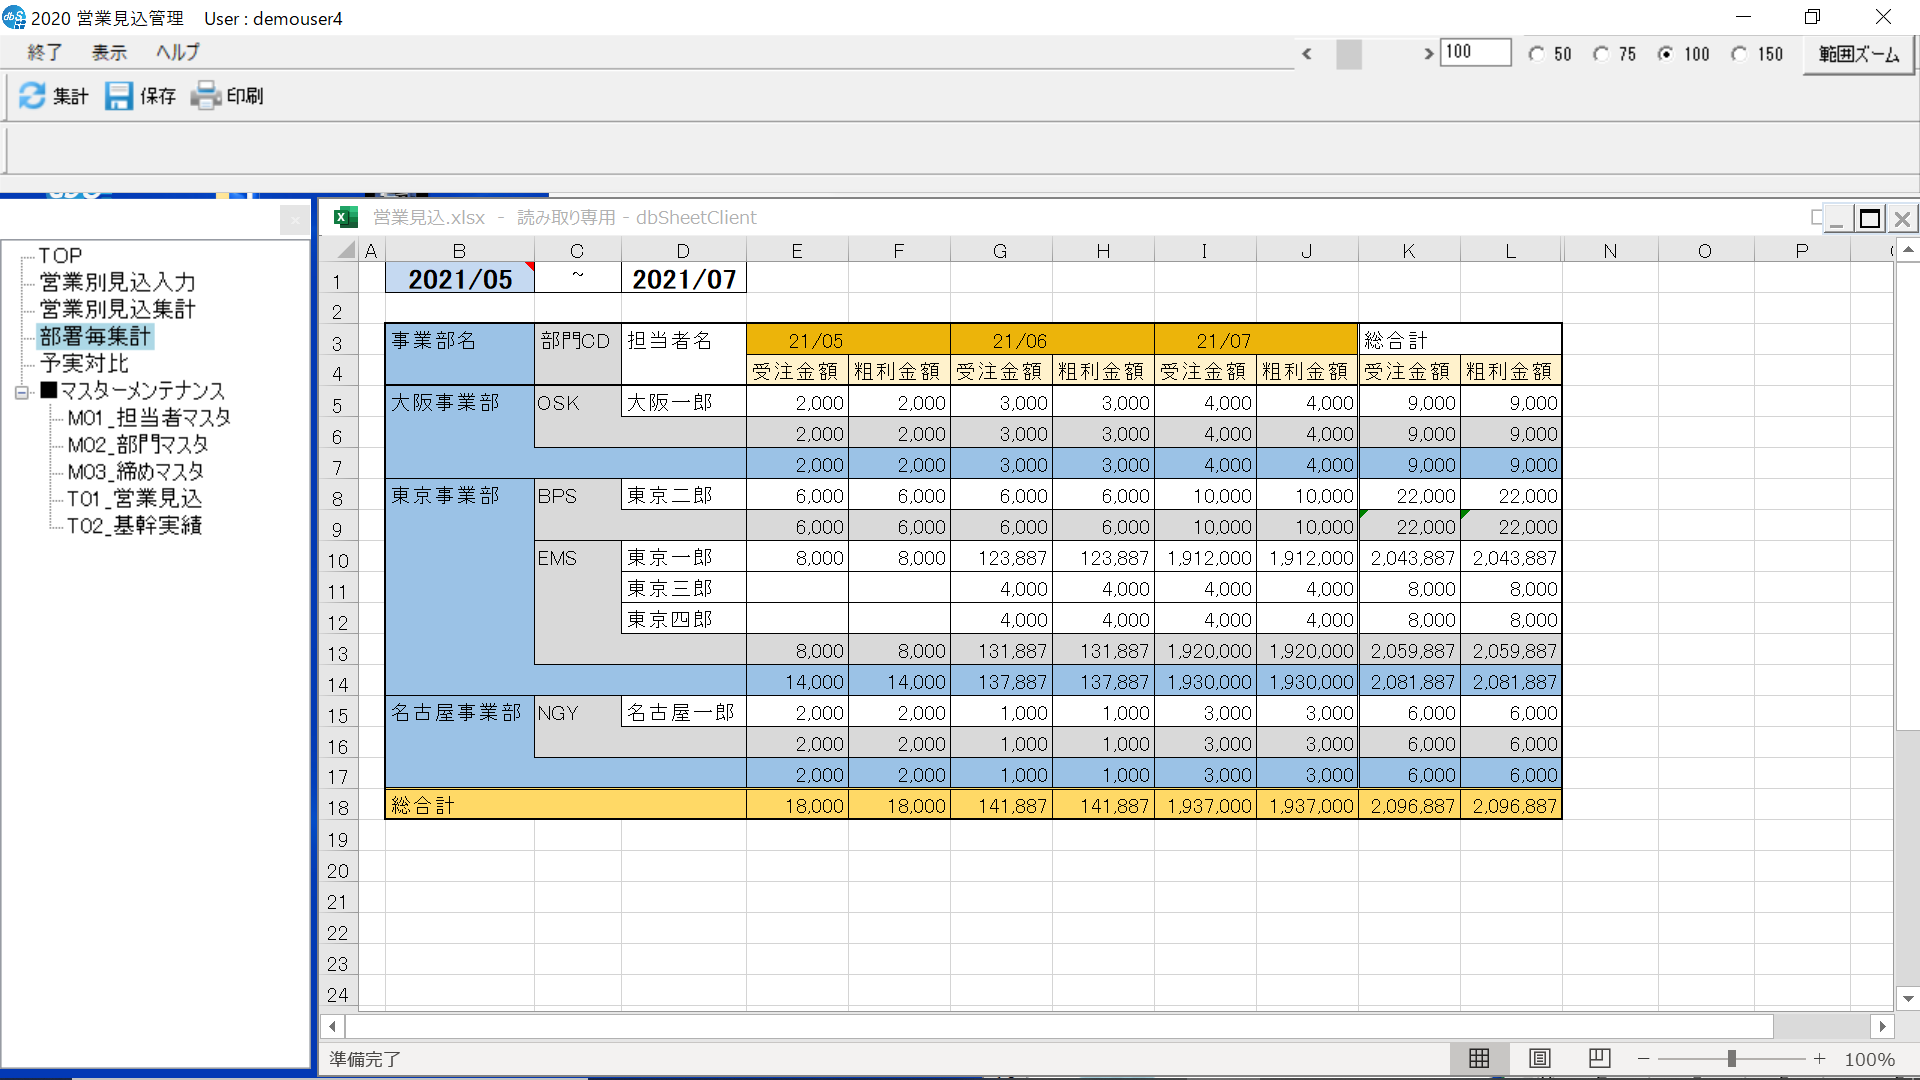The width and height of the screenshot is (1920, 1080).
Task: Click the 保存 floppy disk icon
Action: pos(119,96)
